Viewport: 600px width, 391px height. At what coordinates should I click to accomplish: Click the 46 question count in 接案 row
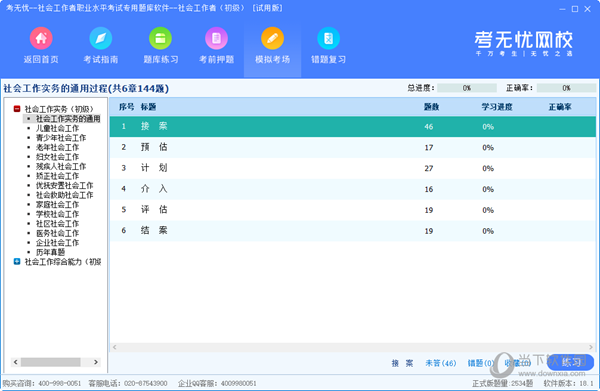click(429, 127)
